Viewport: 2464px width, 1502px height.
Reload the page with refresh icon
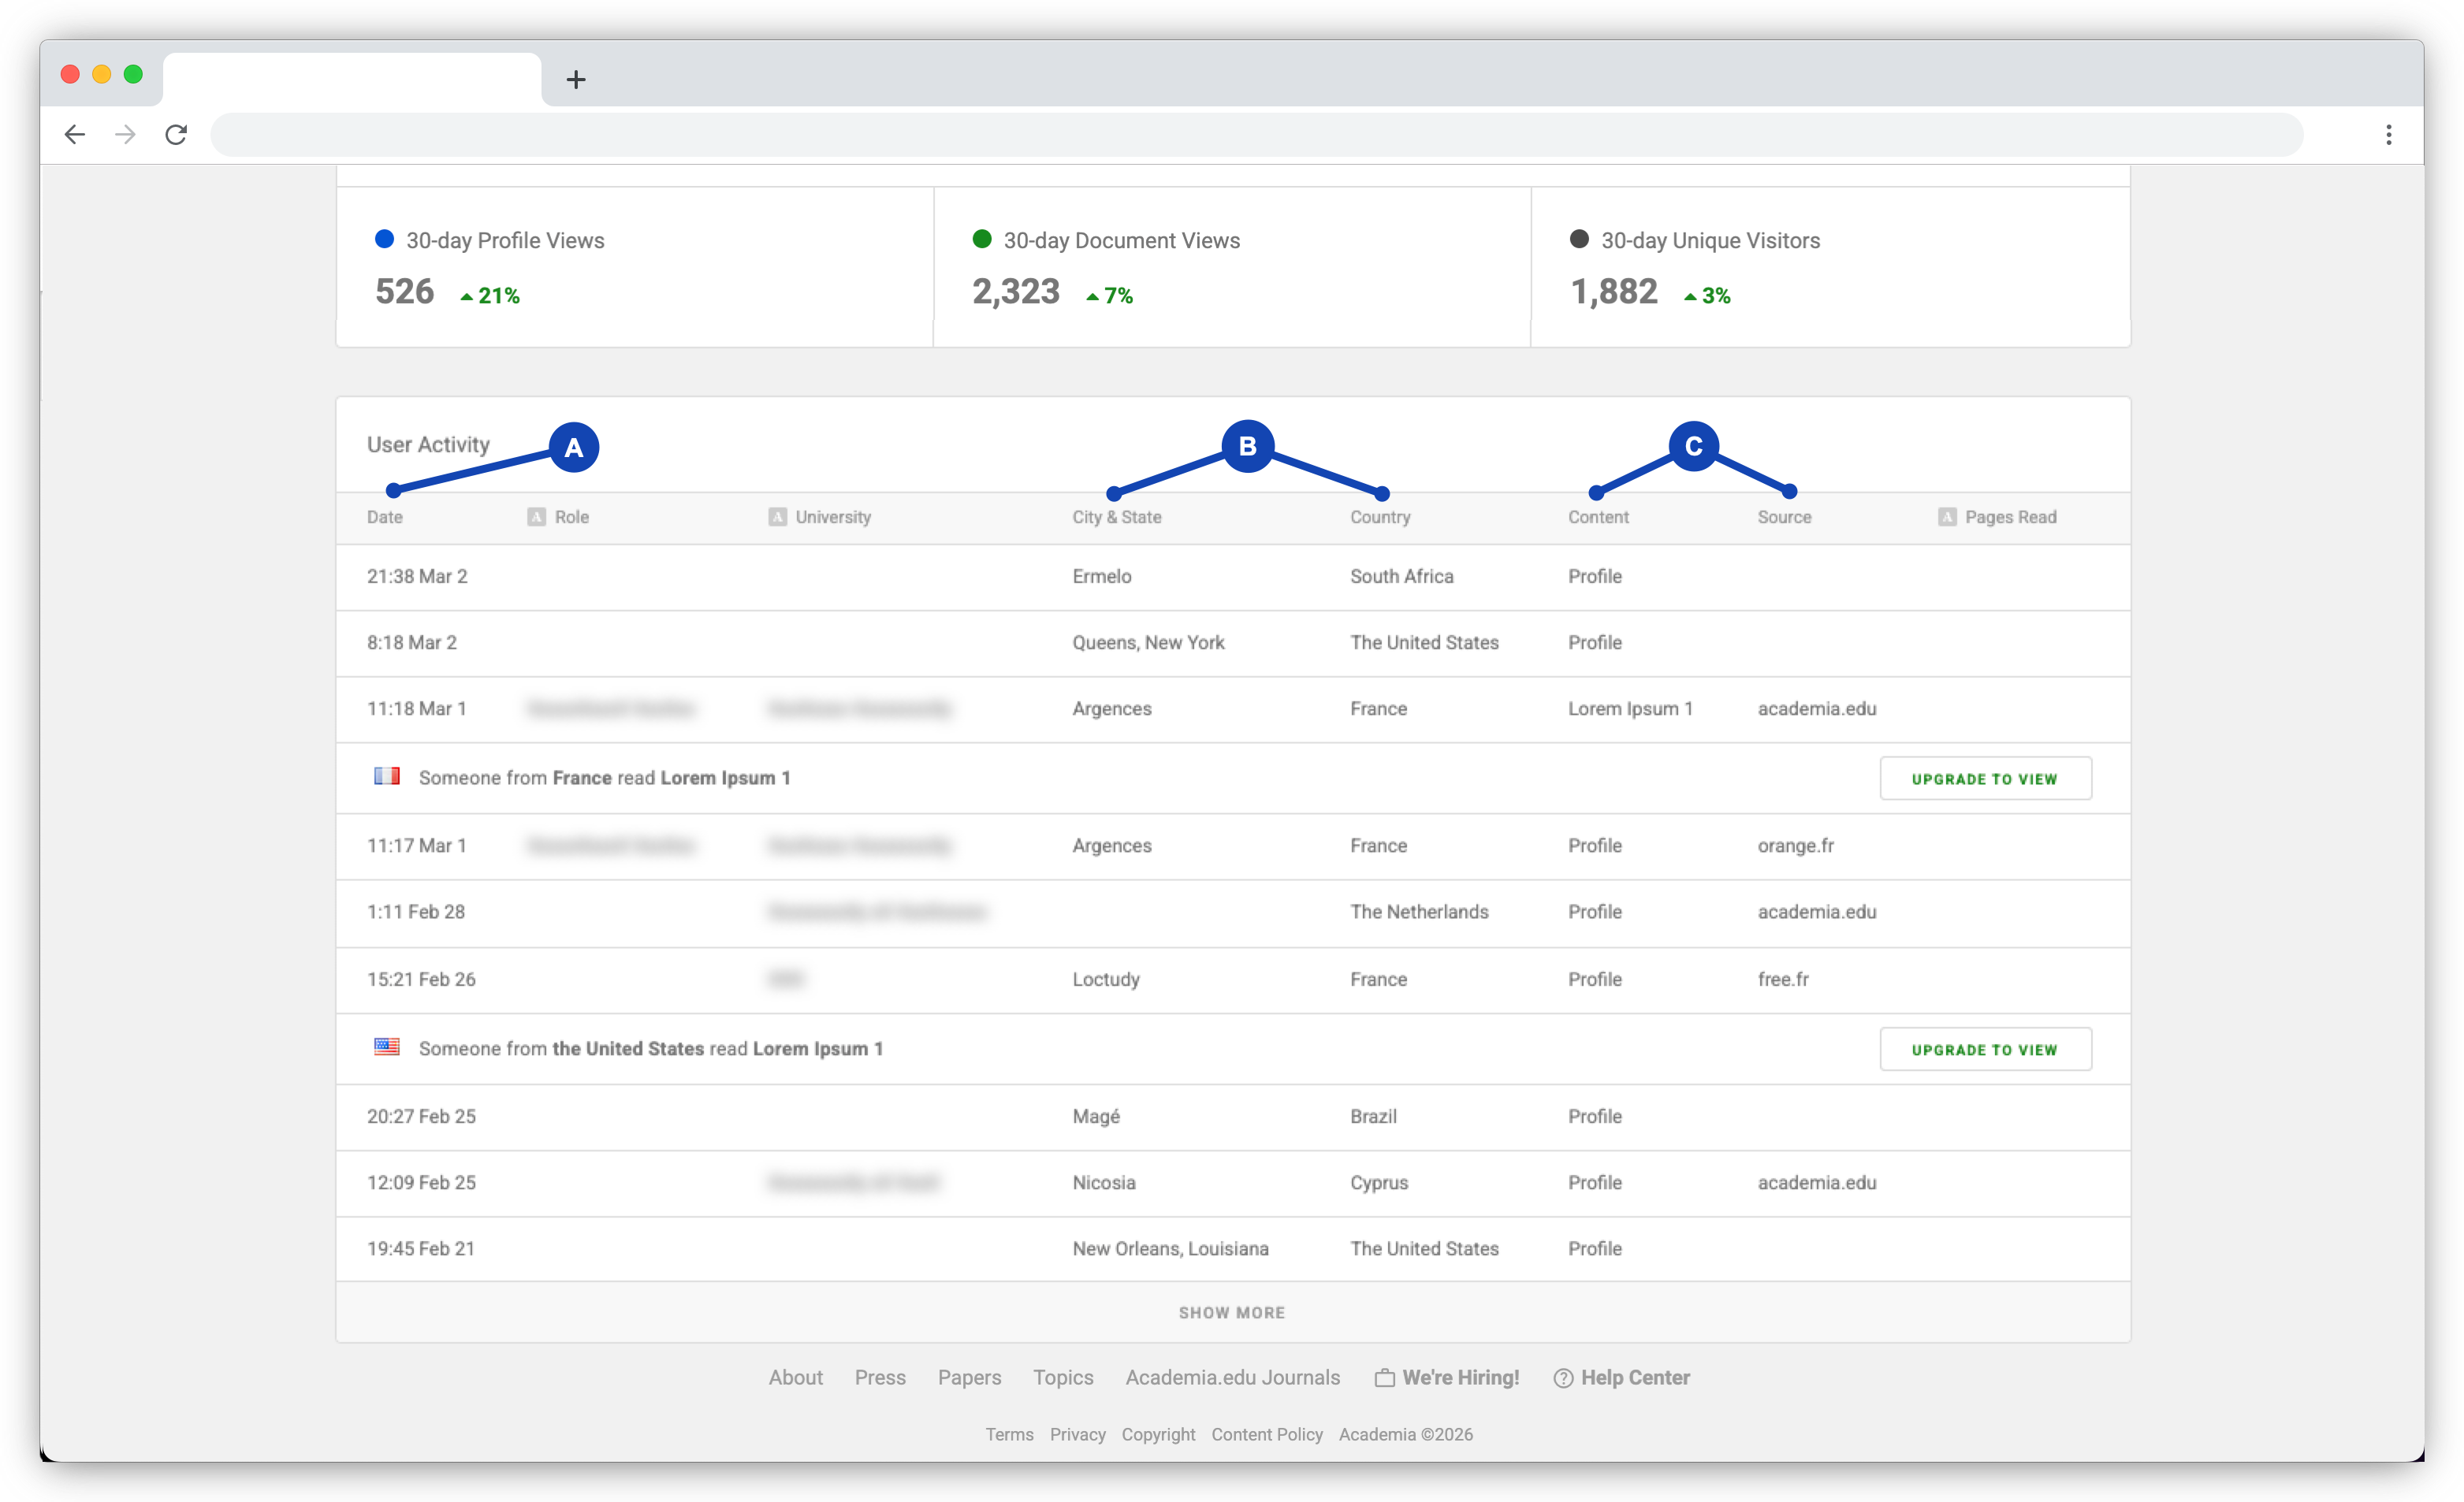pyautogui.click(x=176, y=134)
